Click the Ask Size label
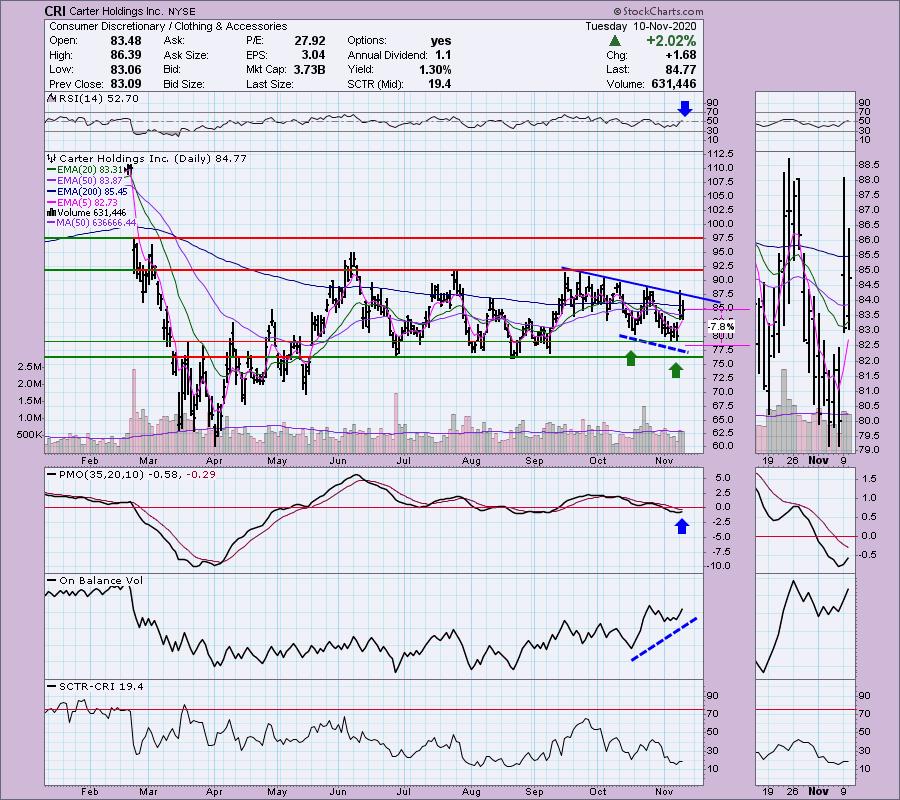Viewport: 900px width, 800px height. pos(186,55)
